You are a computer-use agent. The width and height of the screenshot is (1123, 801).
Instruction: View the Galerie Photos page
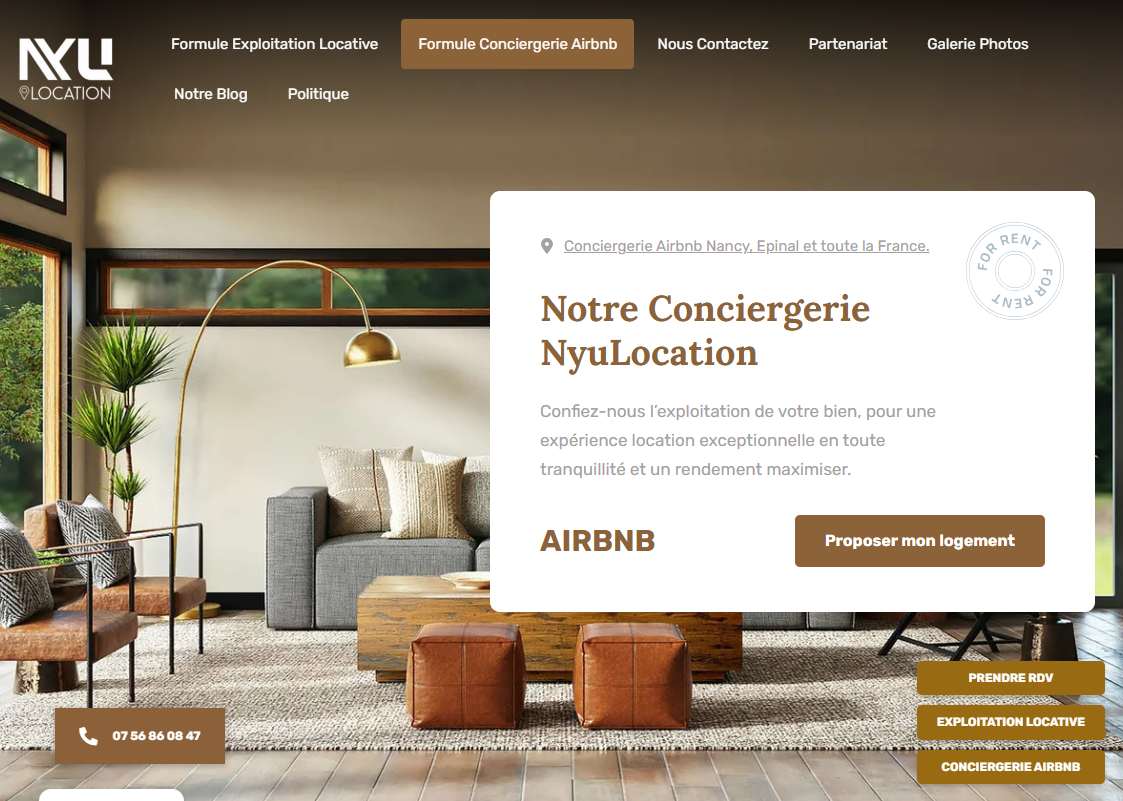click(x=977, y=44)
